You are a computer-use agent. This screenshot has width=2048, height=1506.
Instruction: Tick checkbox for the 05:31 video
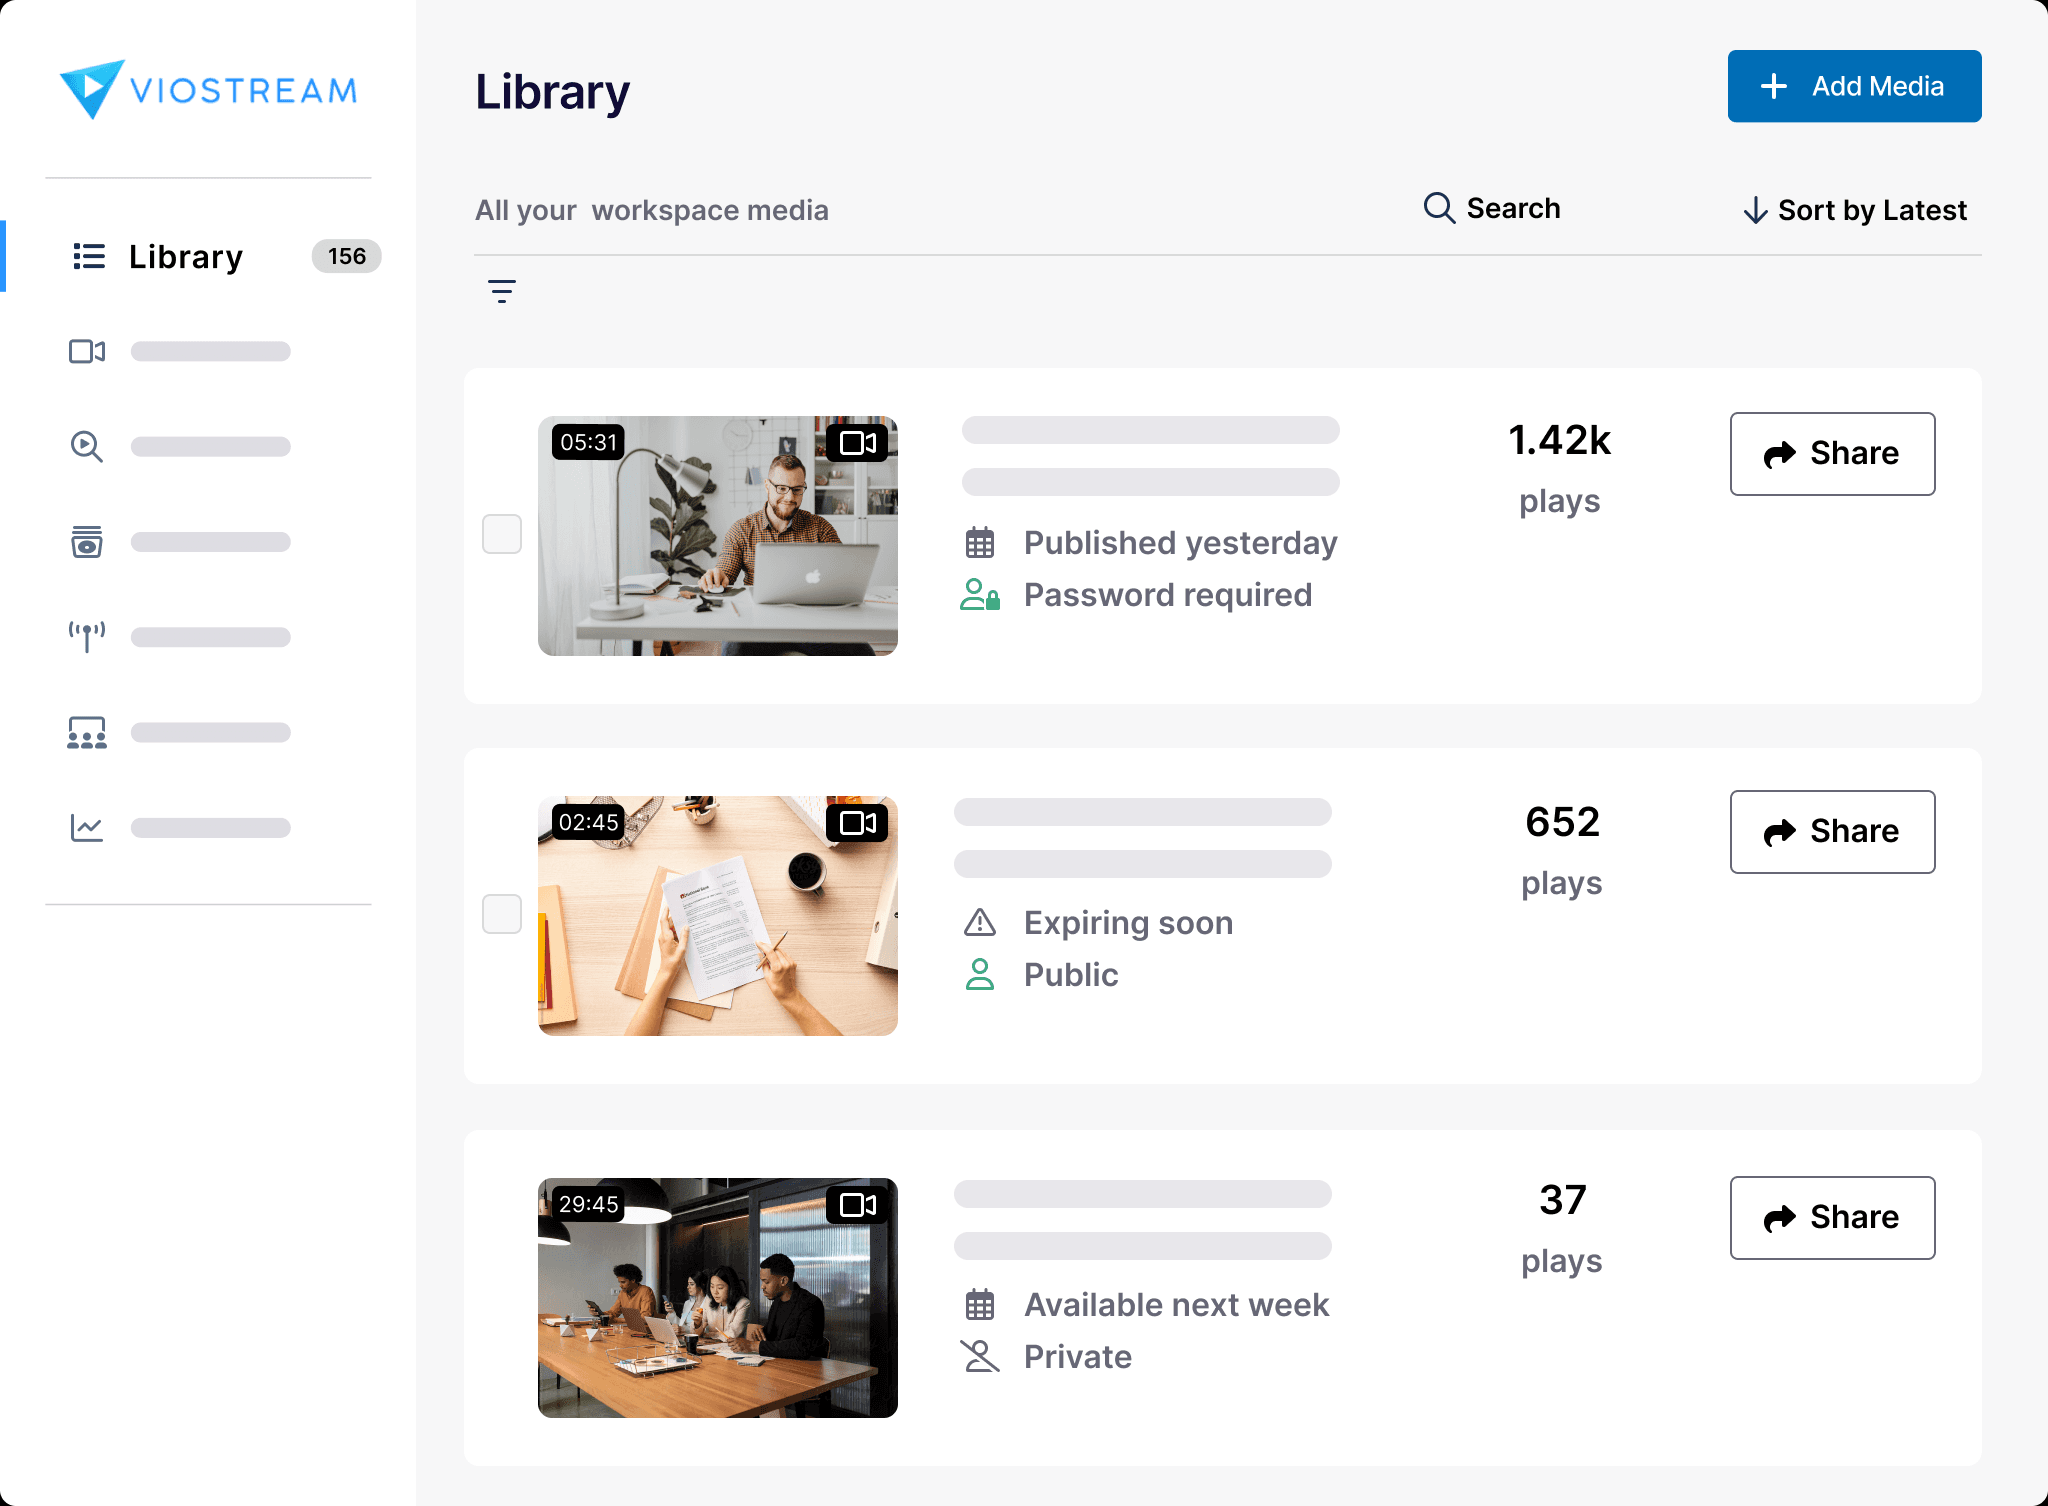(502, 534)
